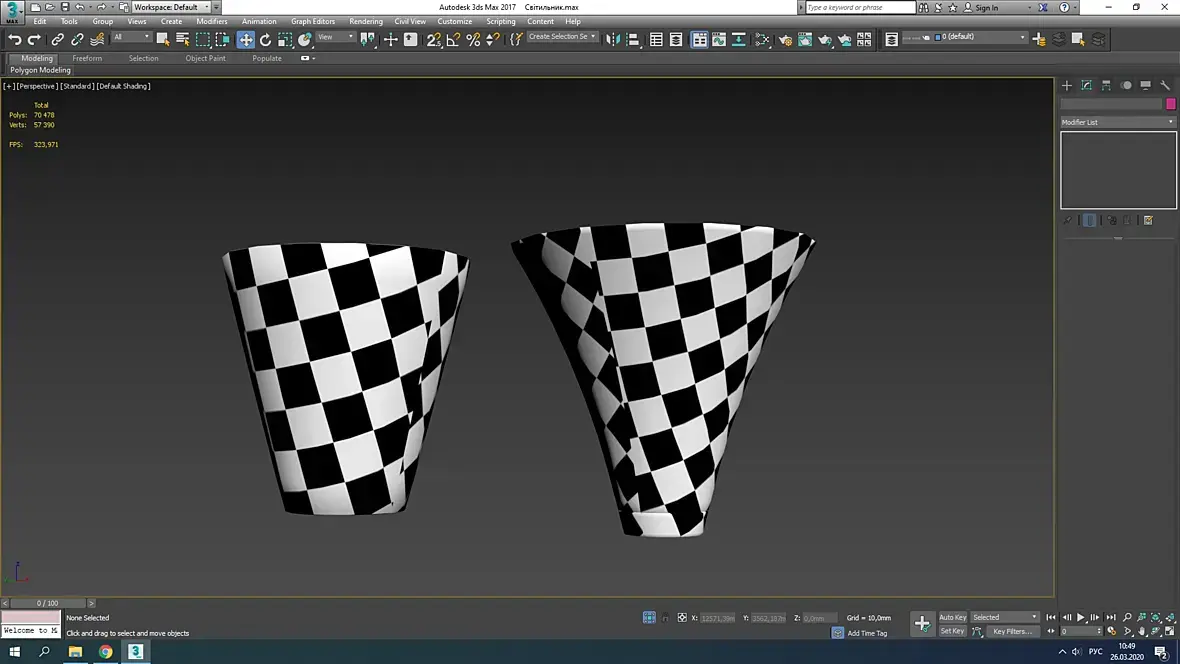
Task: Click the Key Filters button
Action: pos(1011,631)
